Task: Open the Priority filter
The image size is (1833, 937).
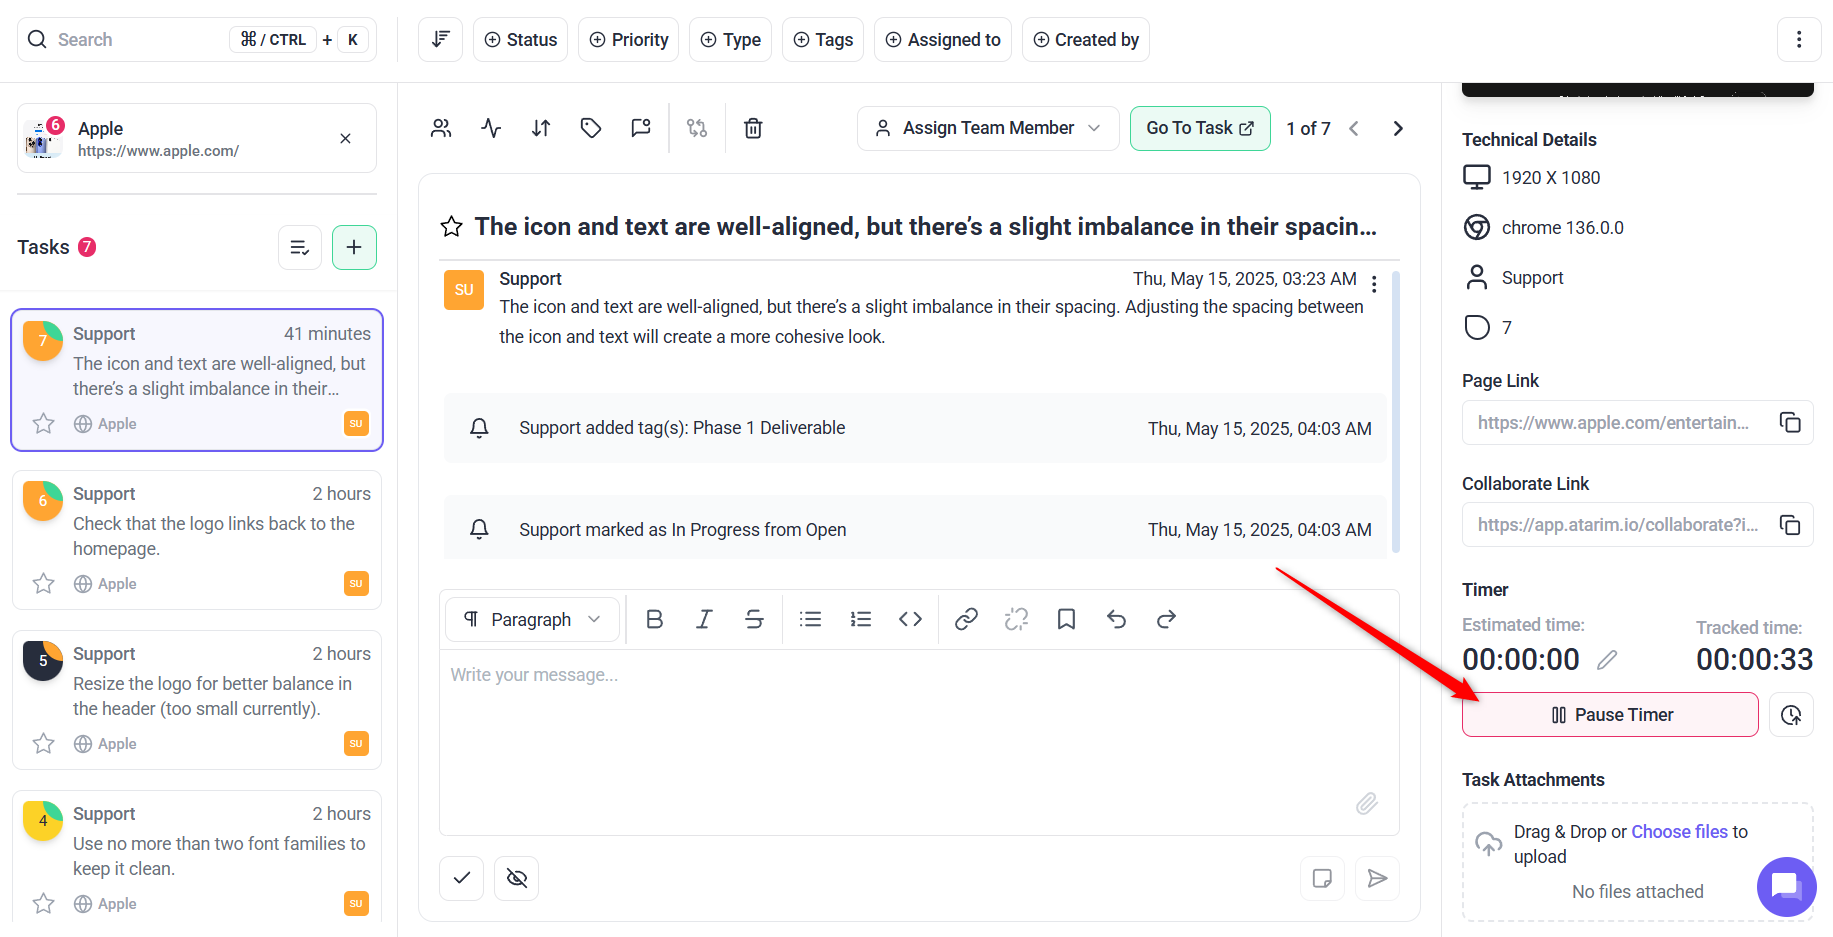Action: pyautogui.click(x=628, y=40)
